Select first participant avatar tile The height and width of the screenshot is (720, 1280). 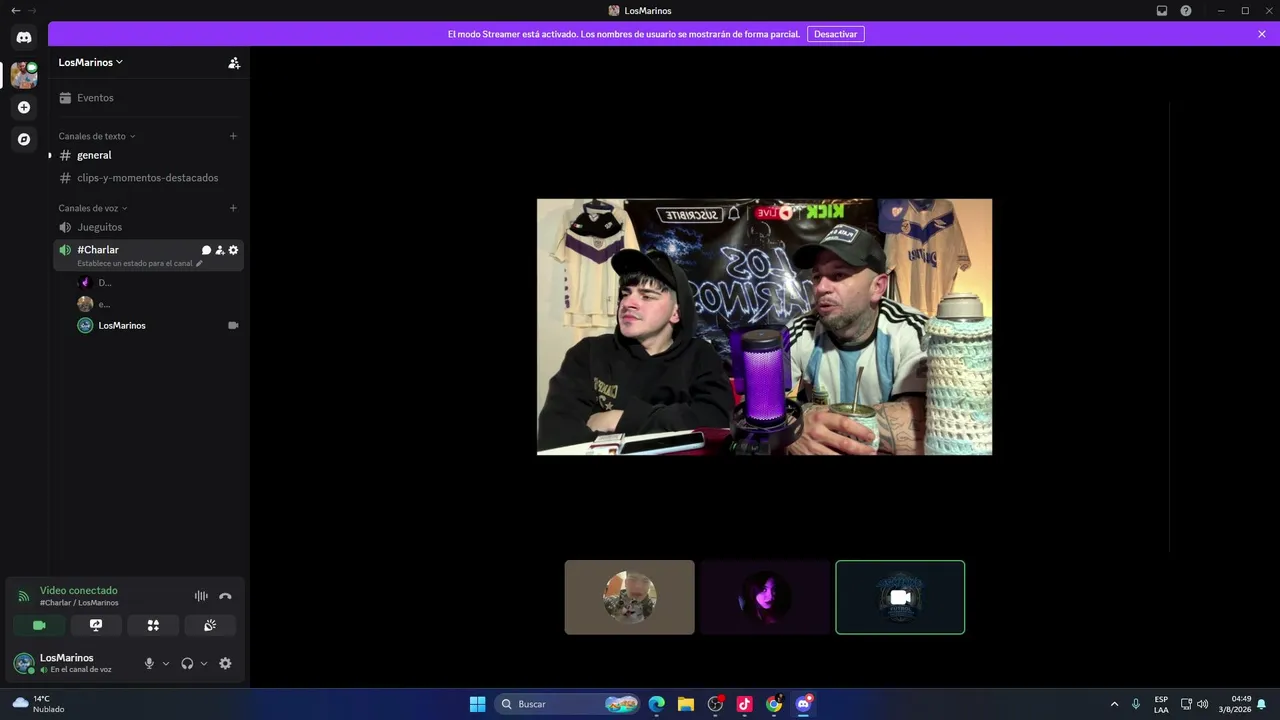tap(629, 597)
